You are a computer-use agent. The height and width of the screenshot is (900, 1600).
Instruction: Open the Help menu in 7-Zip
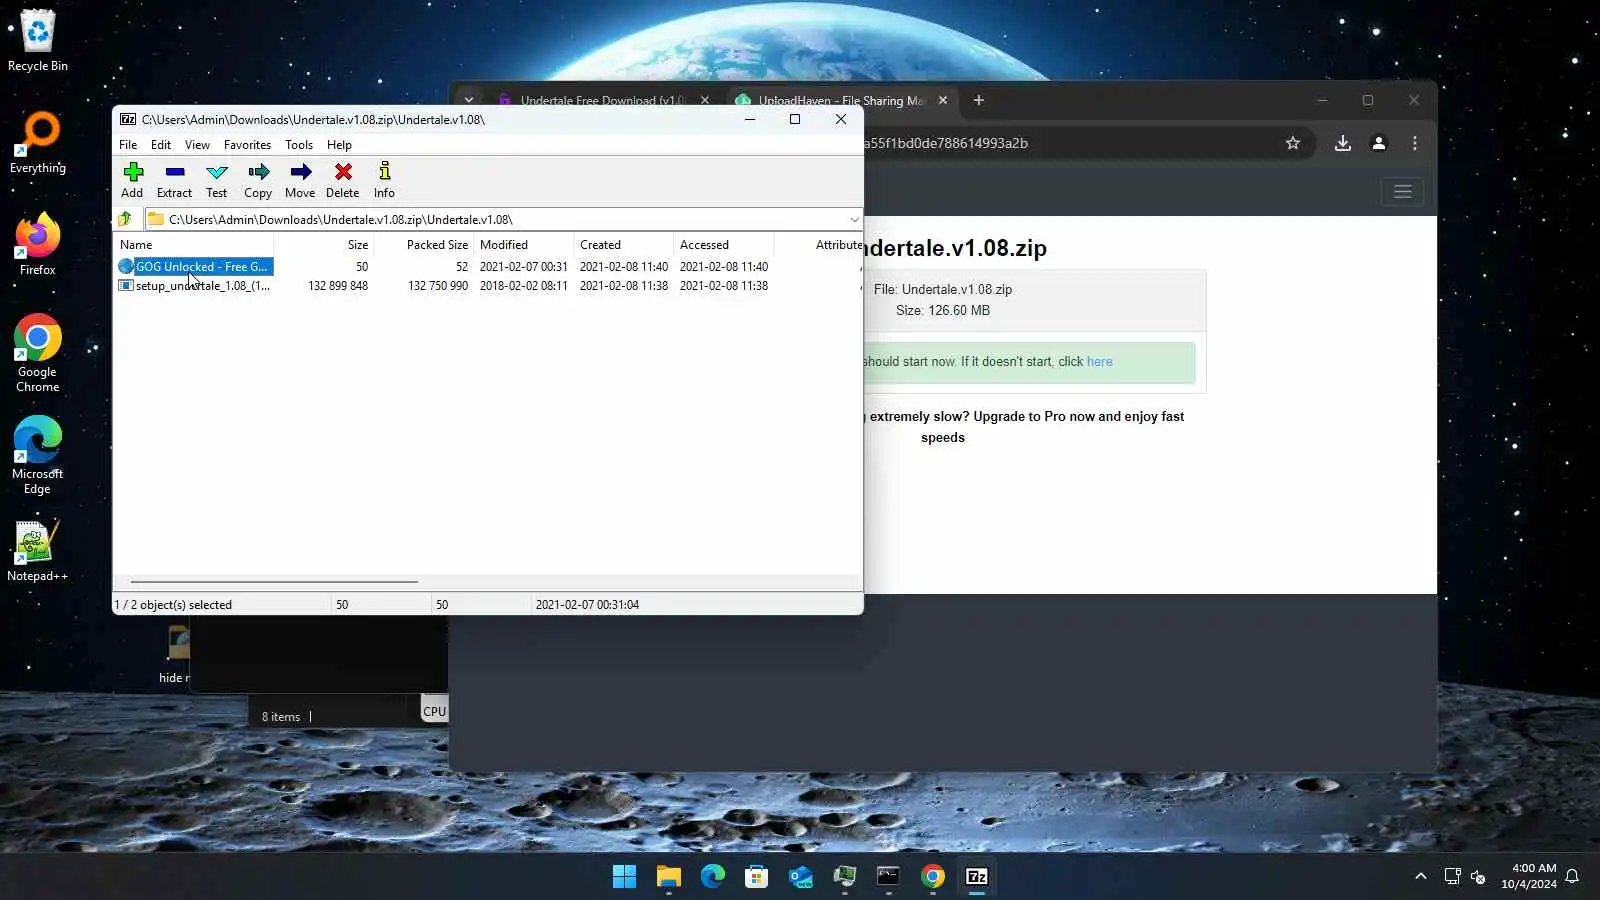tap(339, 145)
